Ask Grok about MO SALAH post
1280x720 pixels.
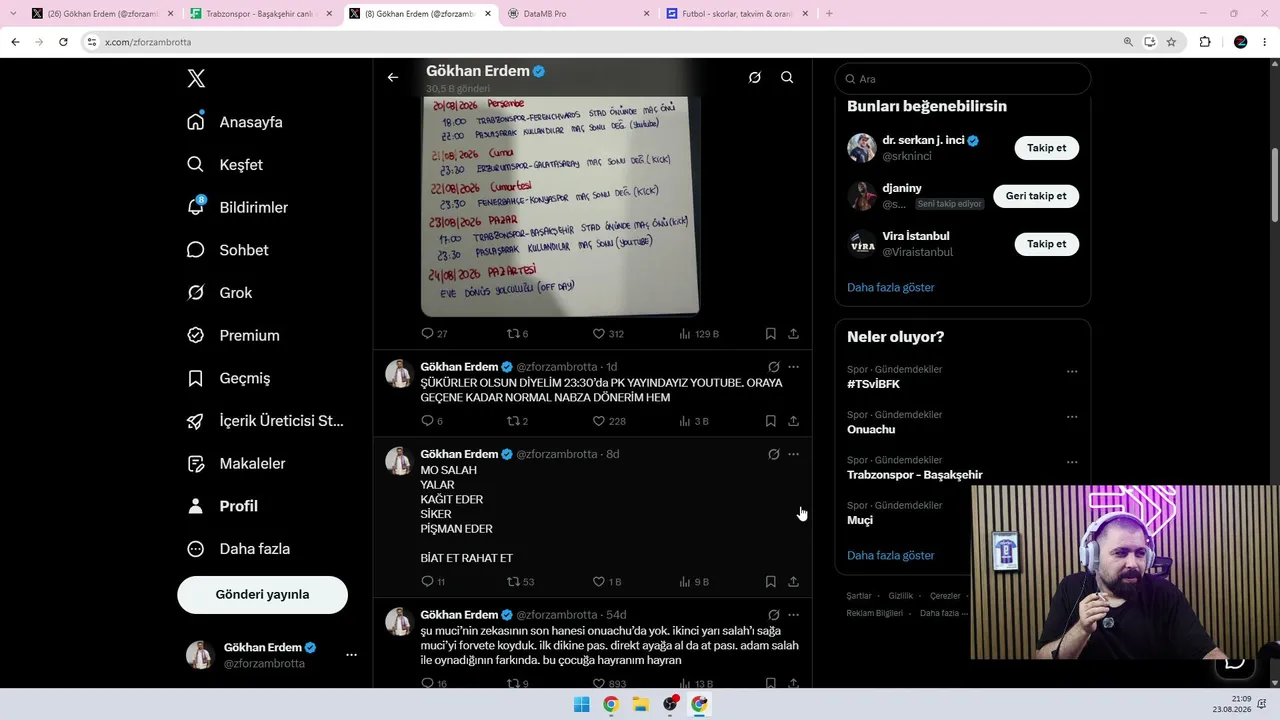[x=774, y=454]
